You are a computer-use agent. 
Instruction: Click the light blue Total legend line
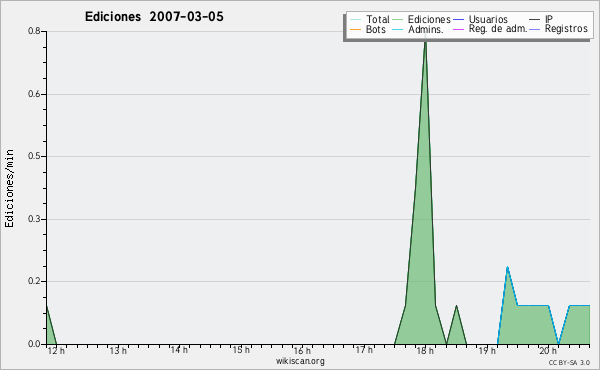[x=355, y=20]
